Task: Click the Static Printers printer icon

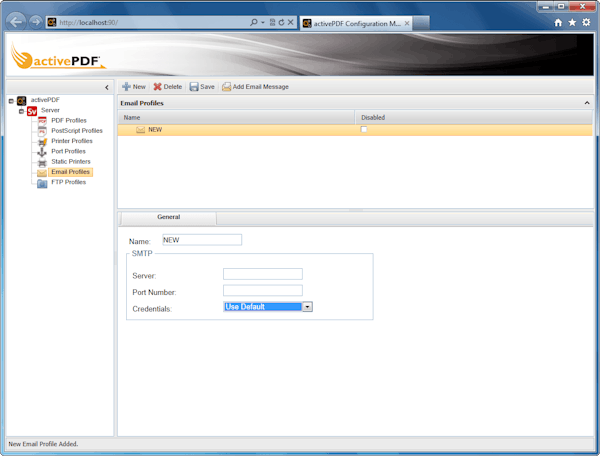Action: tap(42, 163)
